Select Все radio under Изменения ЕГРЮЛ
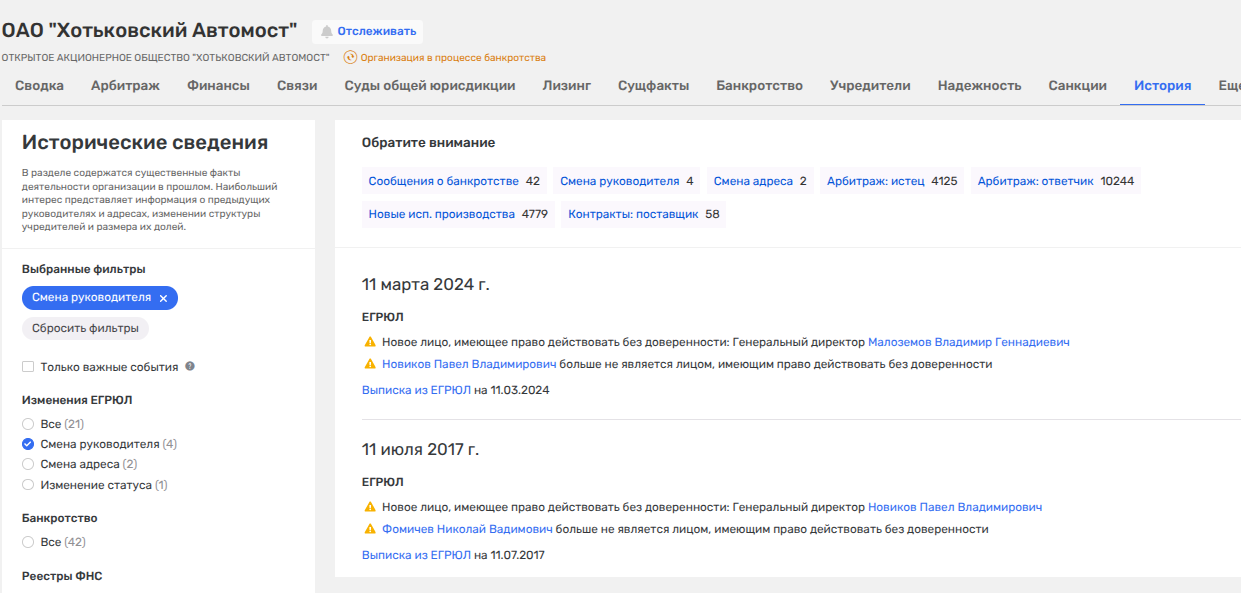The image size is (1241, 593). click(28, 424)
